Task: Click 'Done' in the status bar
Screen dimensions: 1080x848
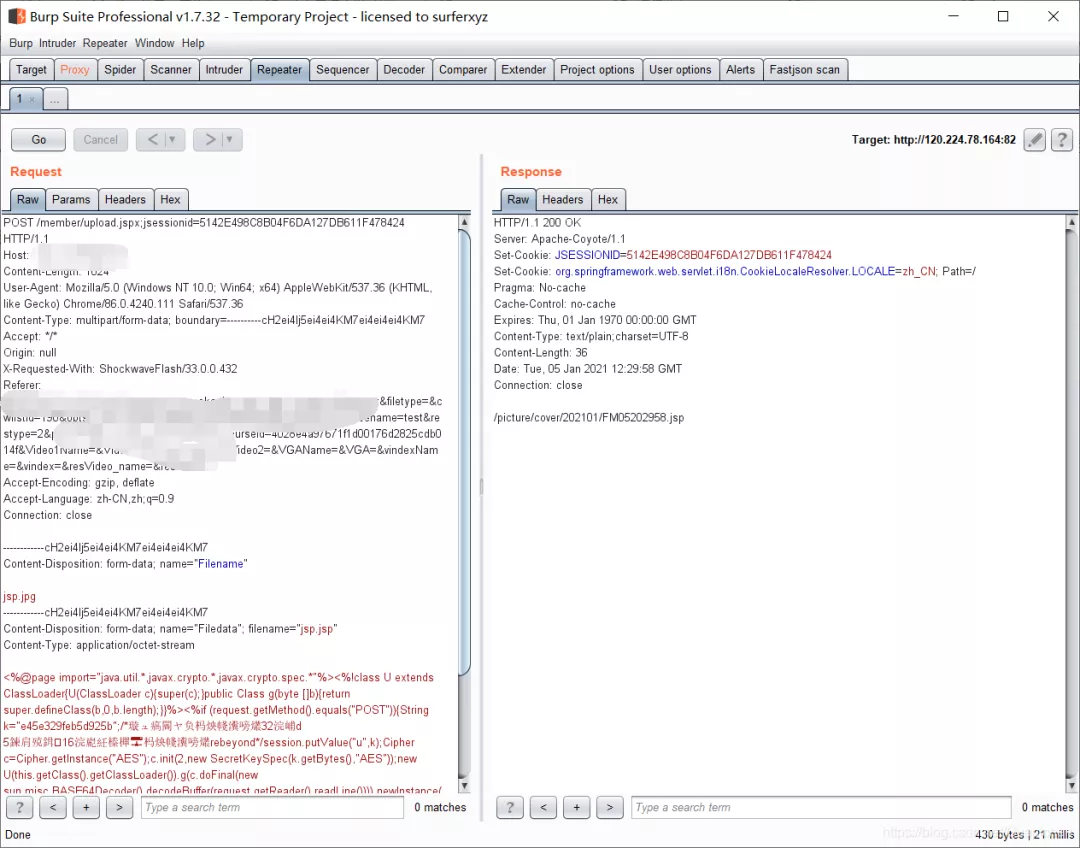Action: pos(18,835)
